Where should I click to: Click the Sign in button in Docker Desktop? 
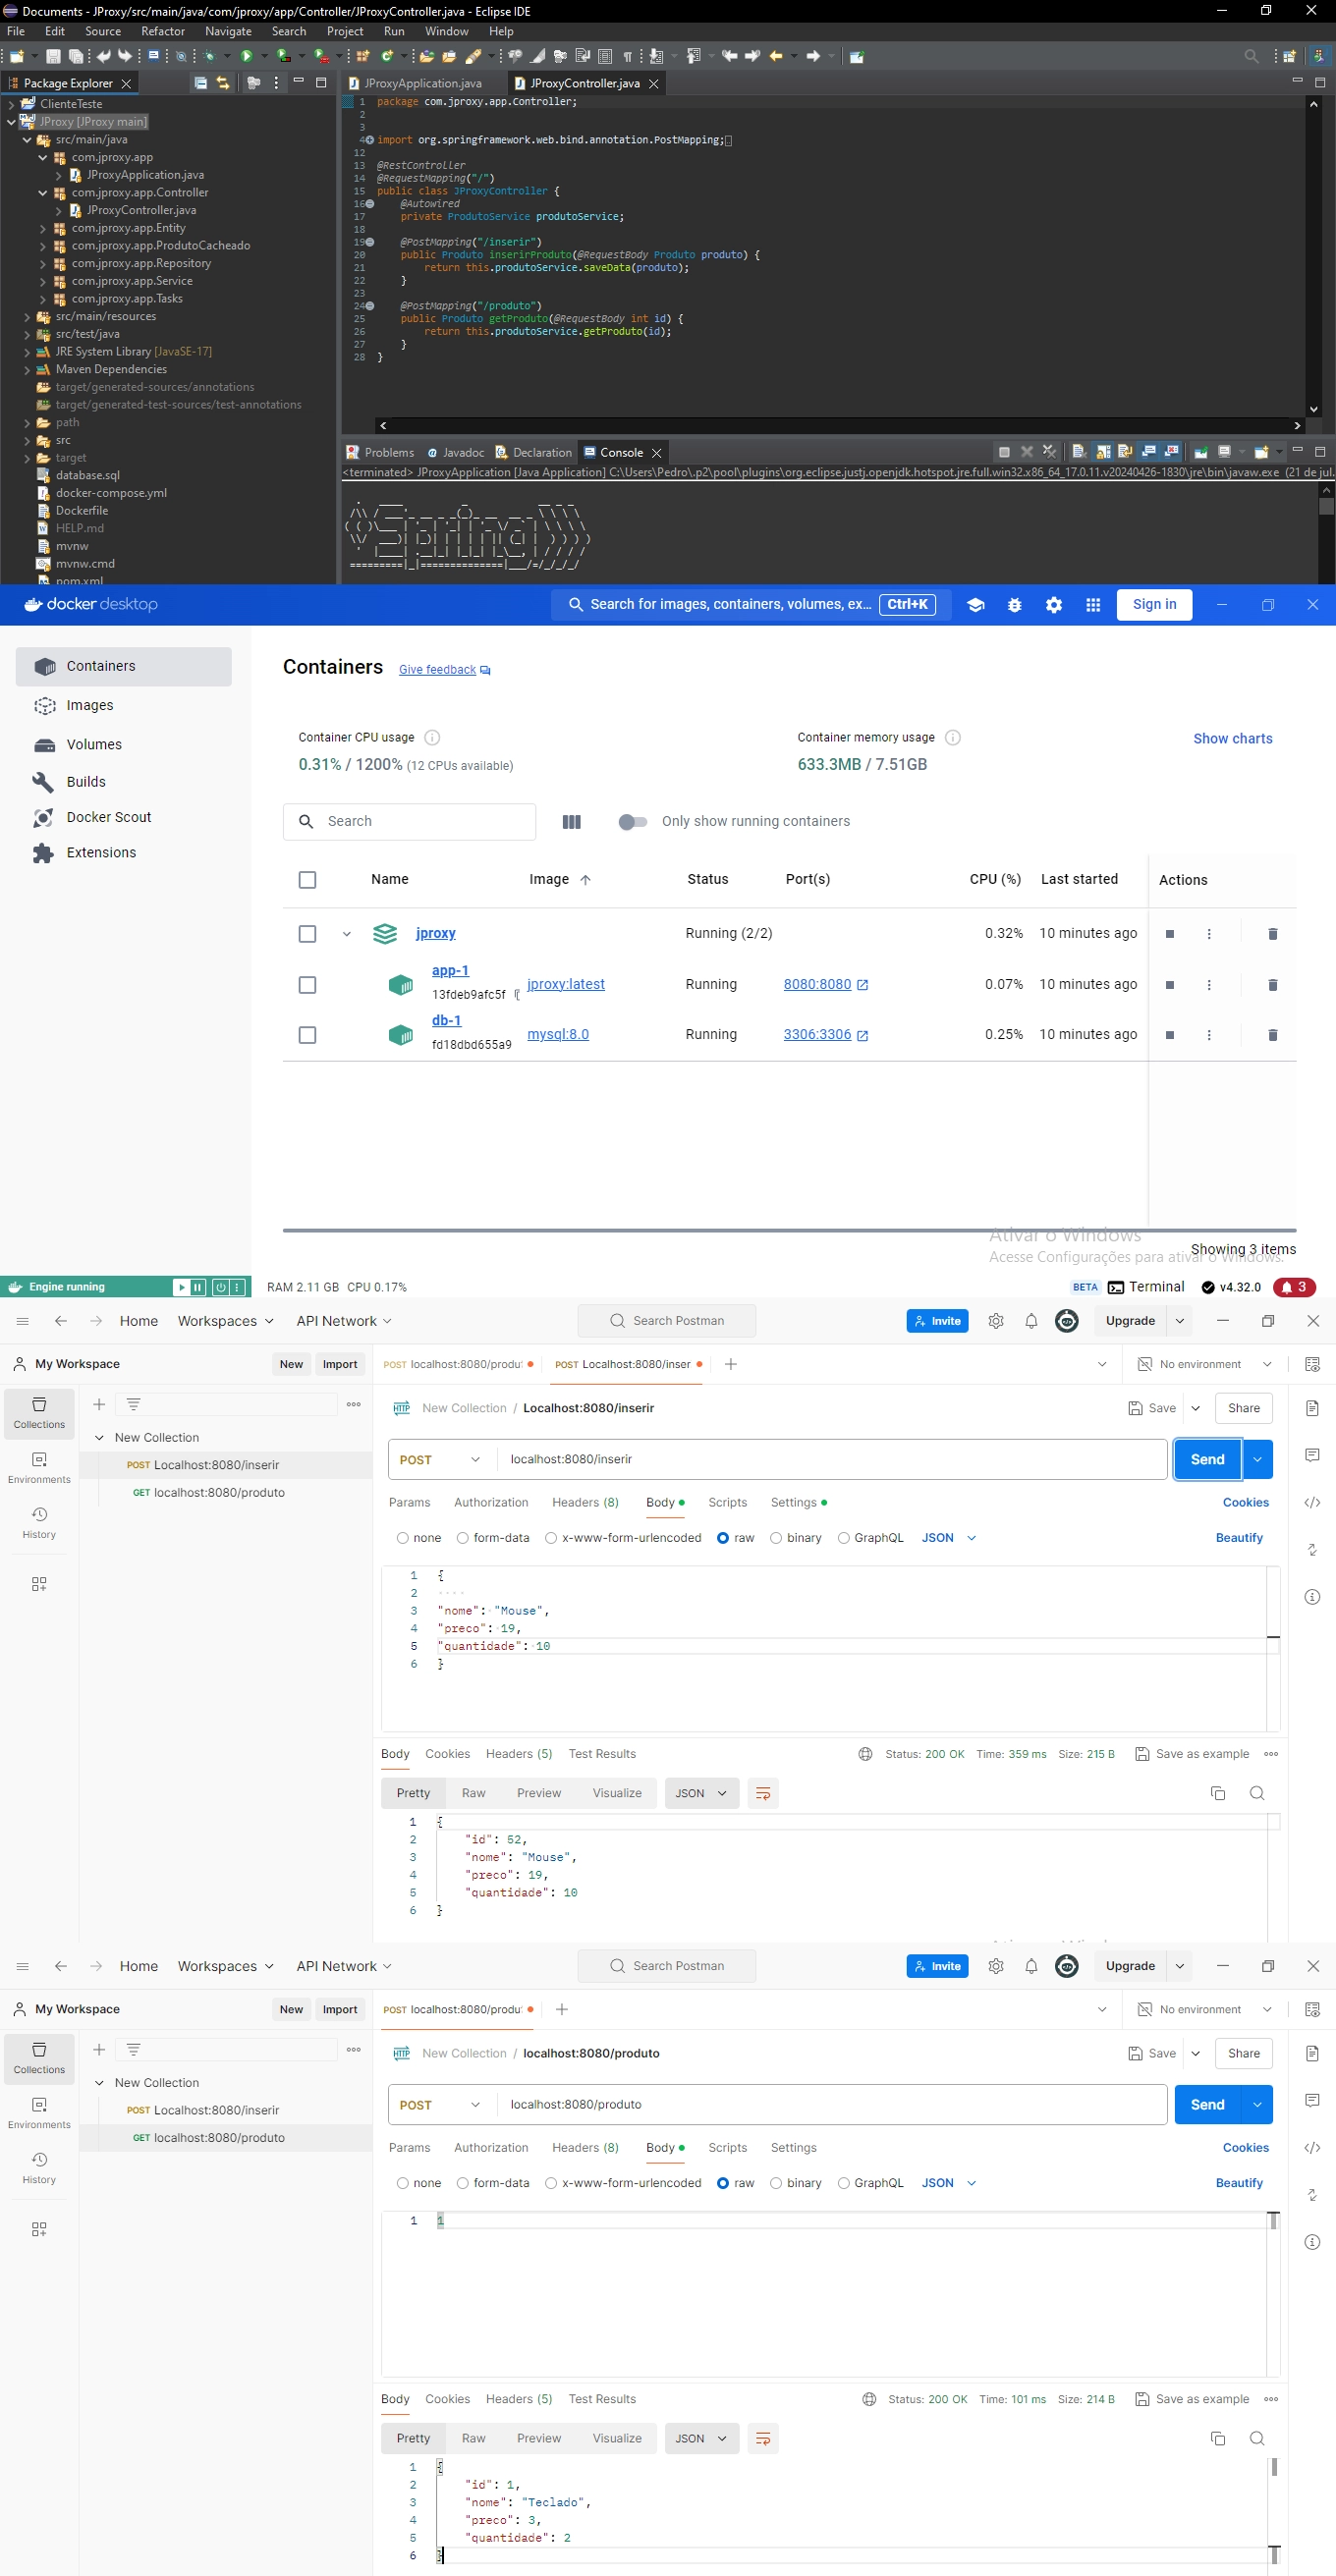pyautogui.click(x=1154, y=605)
